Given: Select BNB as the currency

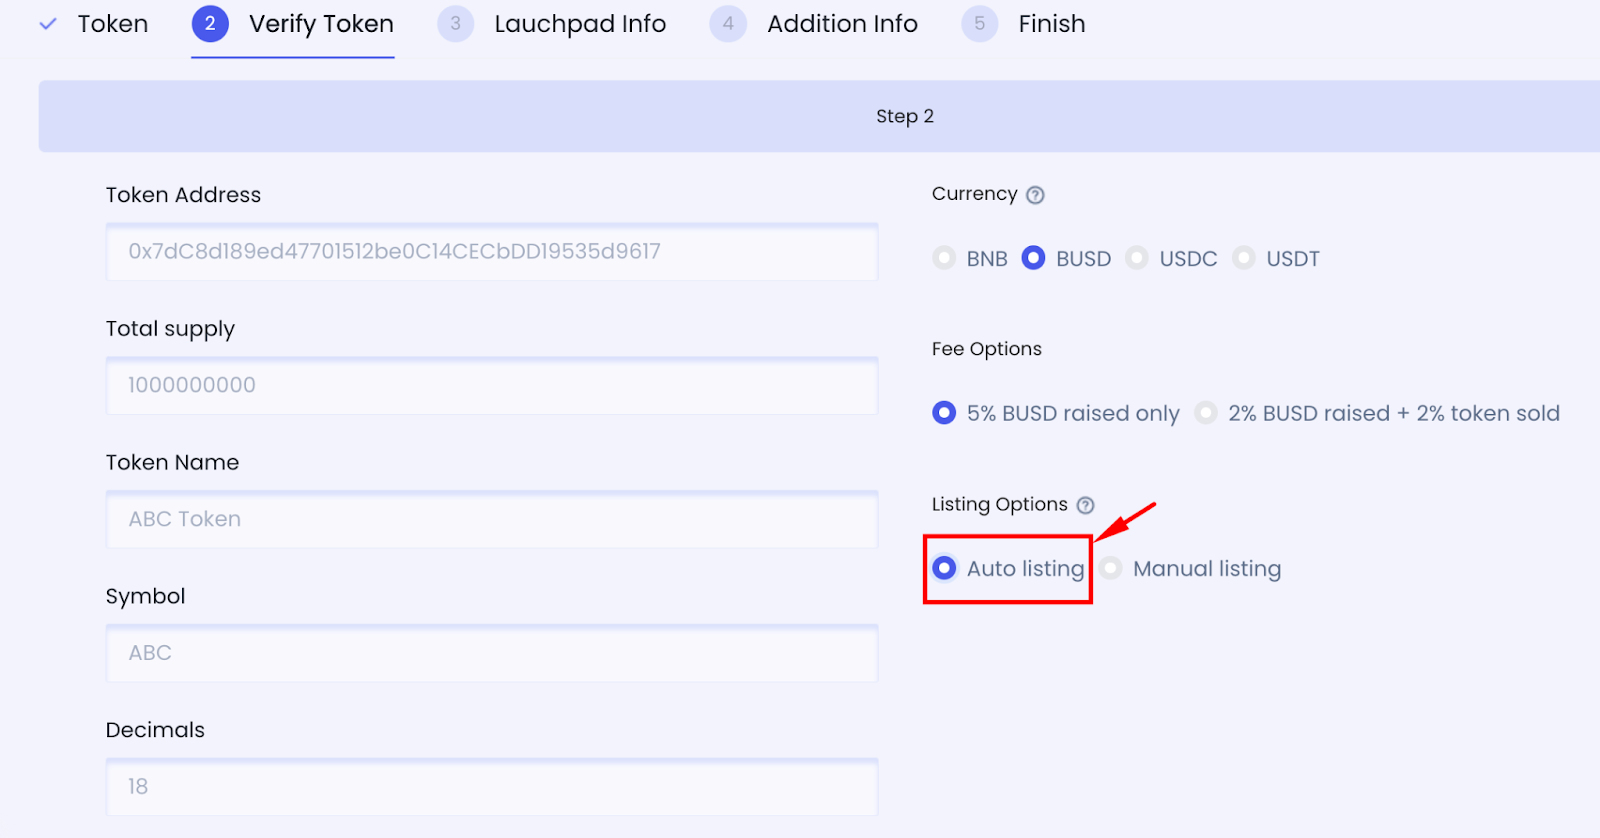Looking at the screenshot, I should click(944, 258).
